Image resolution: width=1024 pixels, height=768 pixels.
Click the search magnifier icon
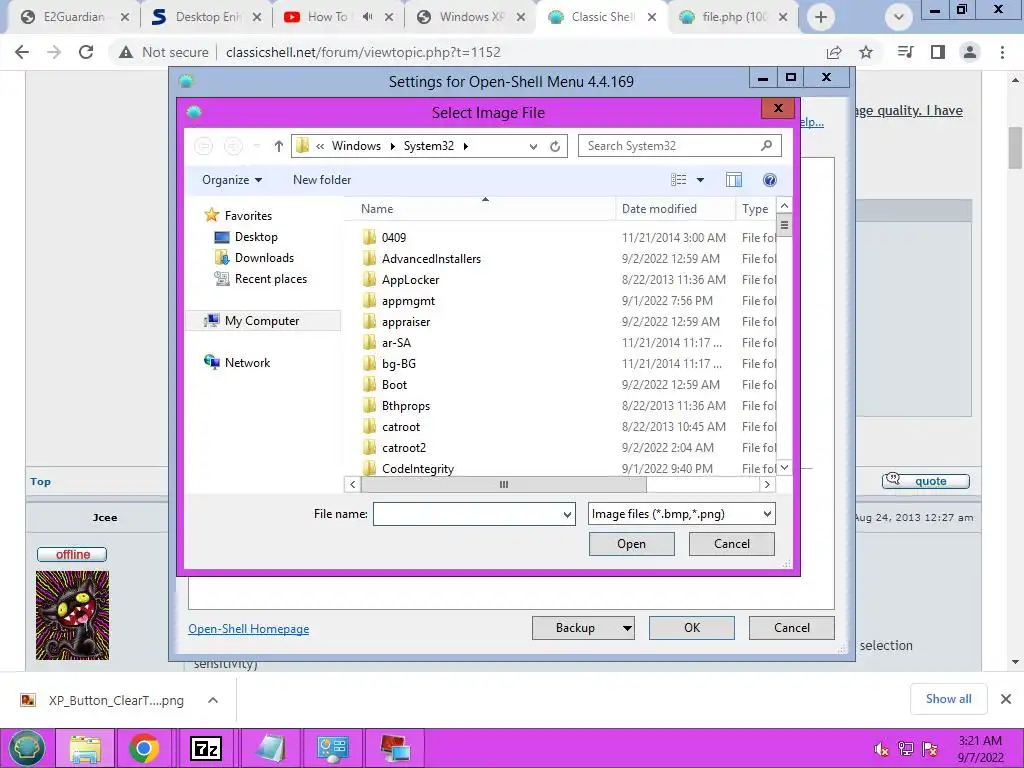pos(767,146)
